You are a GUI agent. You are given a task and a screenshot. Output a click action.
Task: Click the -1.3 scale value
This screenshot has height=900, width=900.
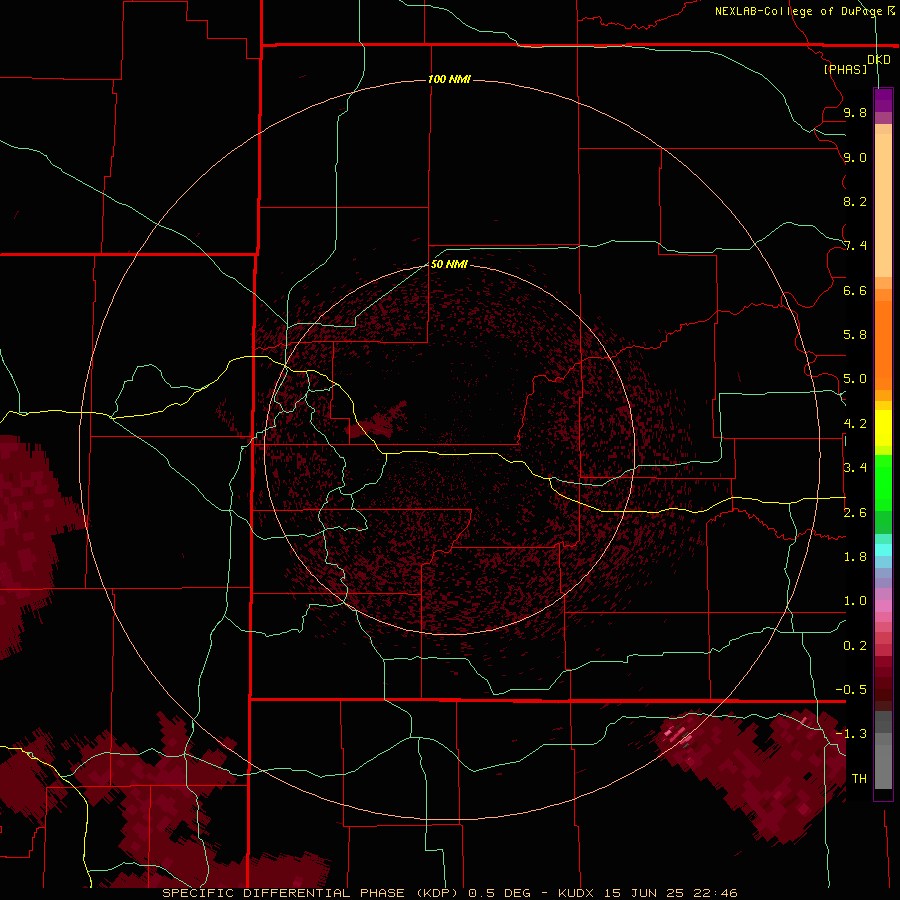pyautogui.click(x=851, y=734)
